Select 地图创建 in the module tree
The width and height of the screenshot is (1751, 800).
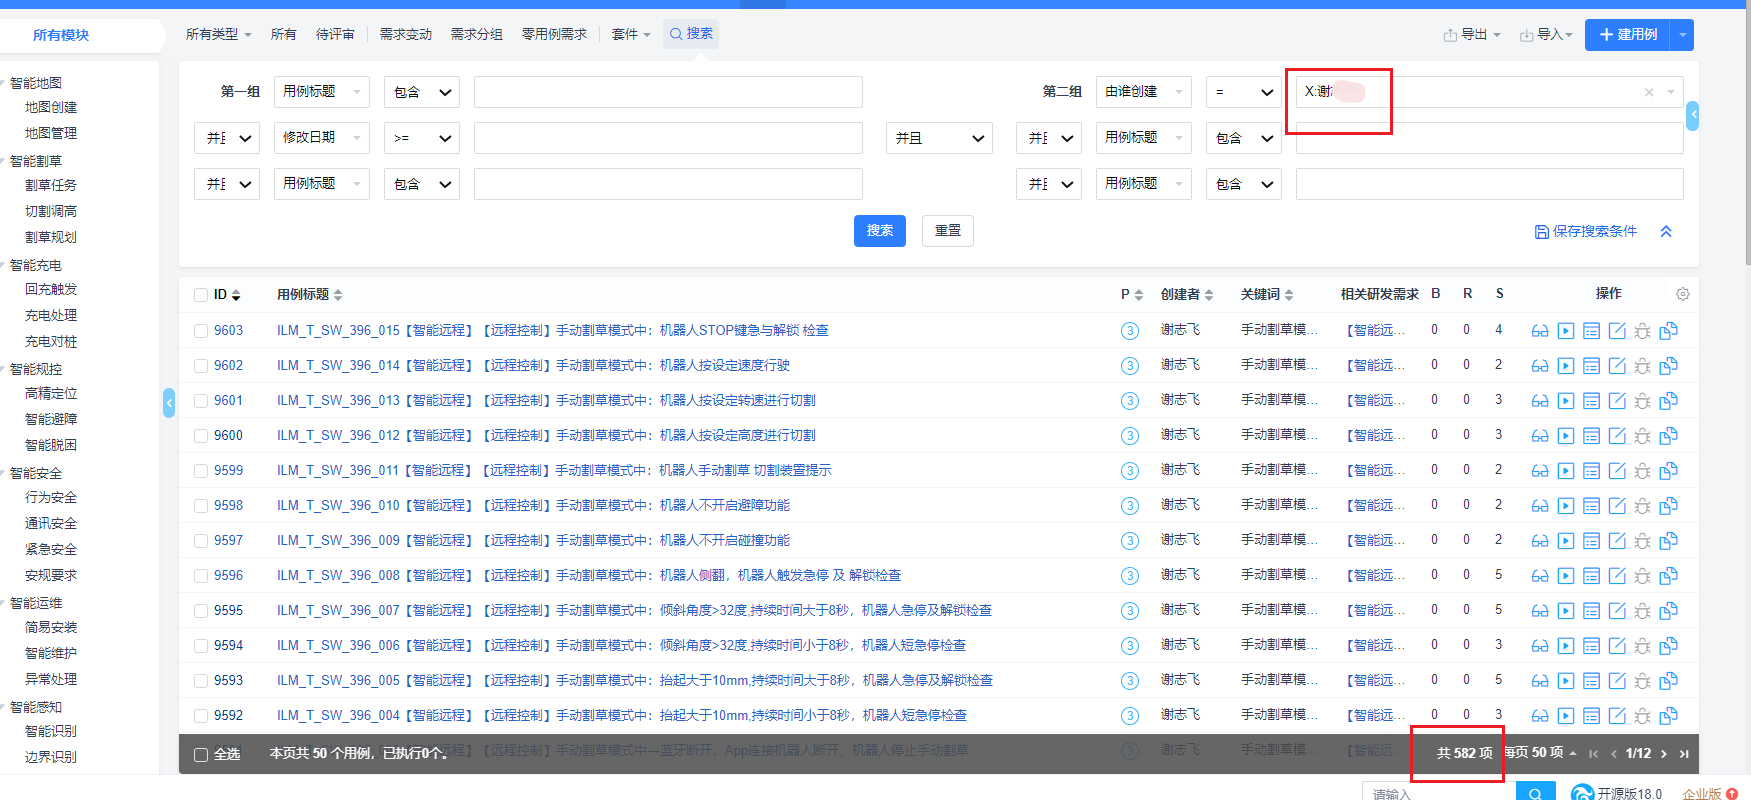click(51, 107)
